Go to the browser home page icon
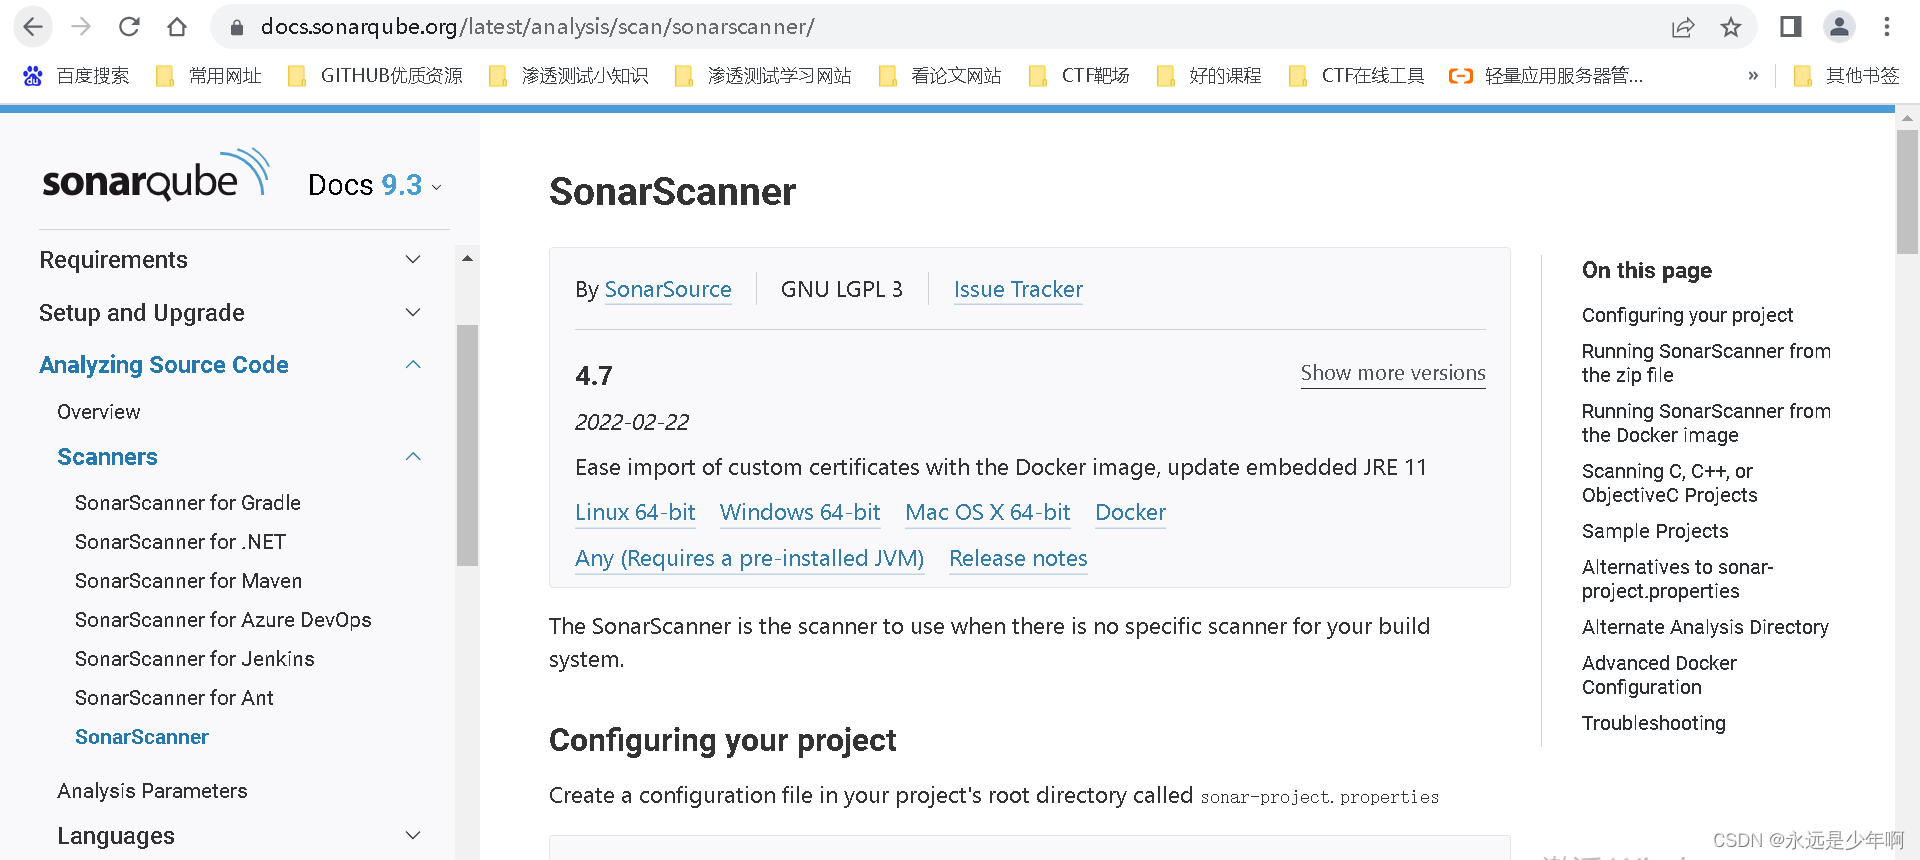This screenshot has height=860, width=1920. pyautogui.click(x=177, y=27)
